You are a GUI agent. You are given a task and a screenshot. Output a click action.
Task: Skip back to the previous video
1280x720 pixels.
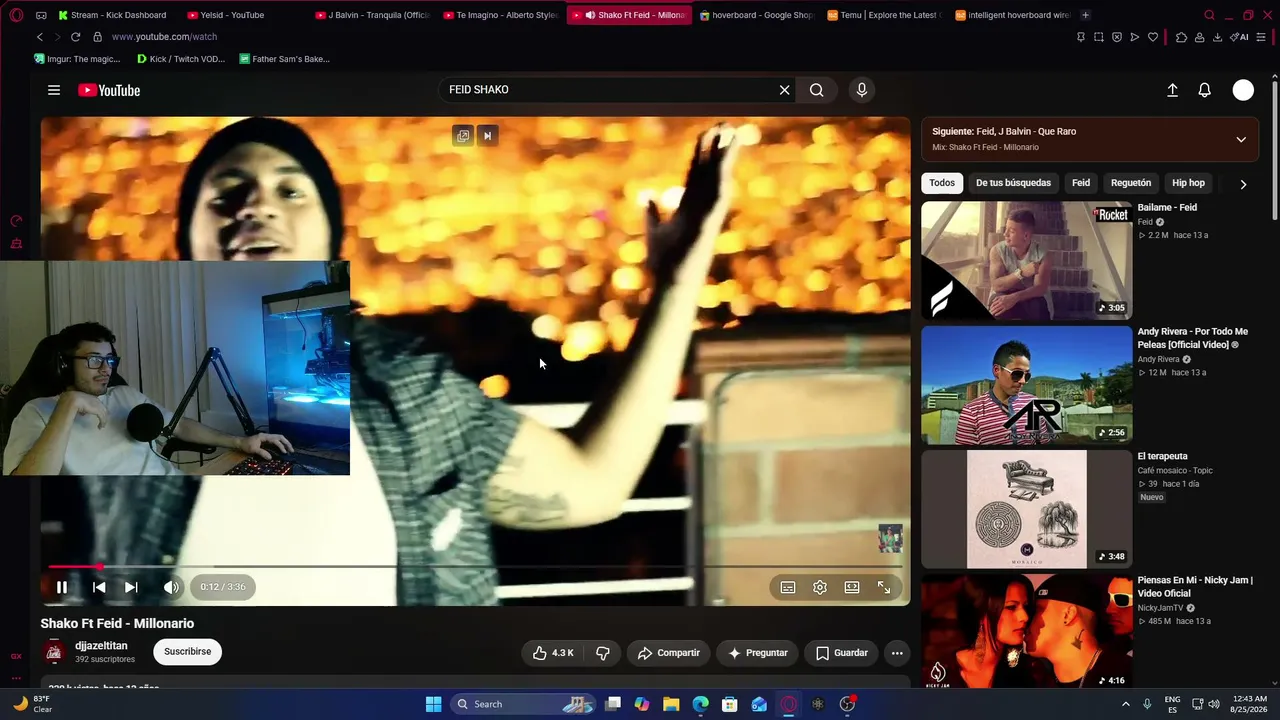(x=99, y=587)
